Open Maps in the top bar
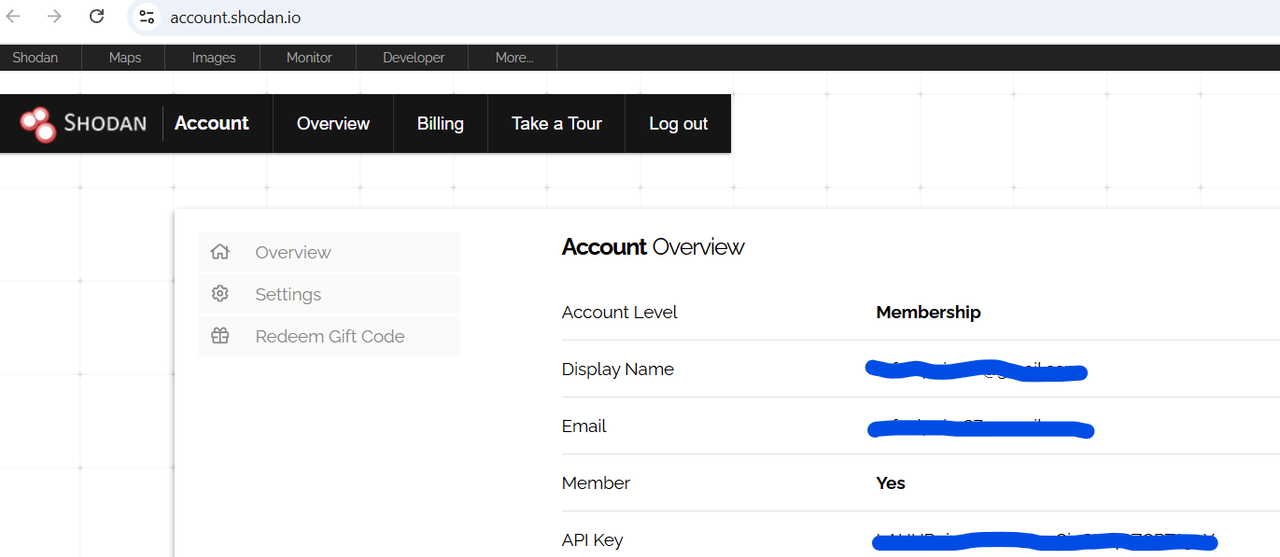Viewport: 1280px width, 557px height. click(x=125, y=58)
